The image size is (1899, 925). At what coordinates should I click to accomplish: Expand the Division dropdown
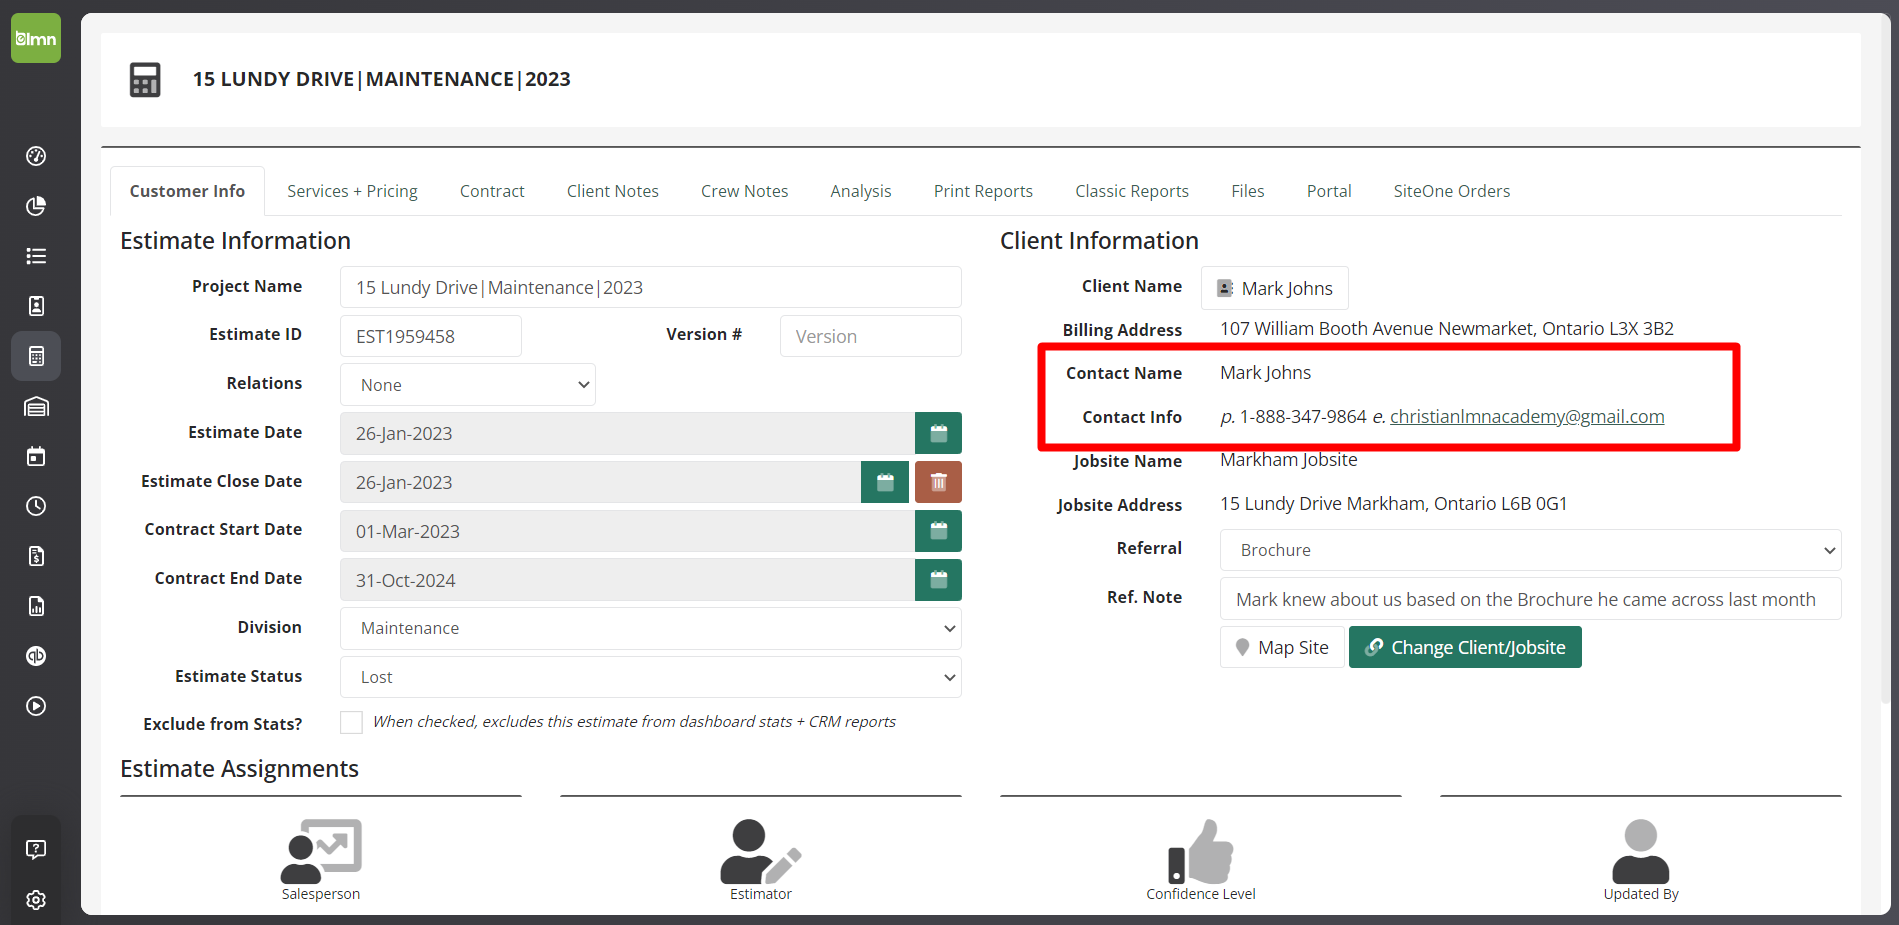(651, 628)
